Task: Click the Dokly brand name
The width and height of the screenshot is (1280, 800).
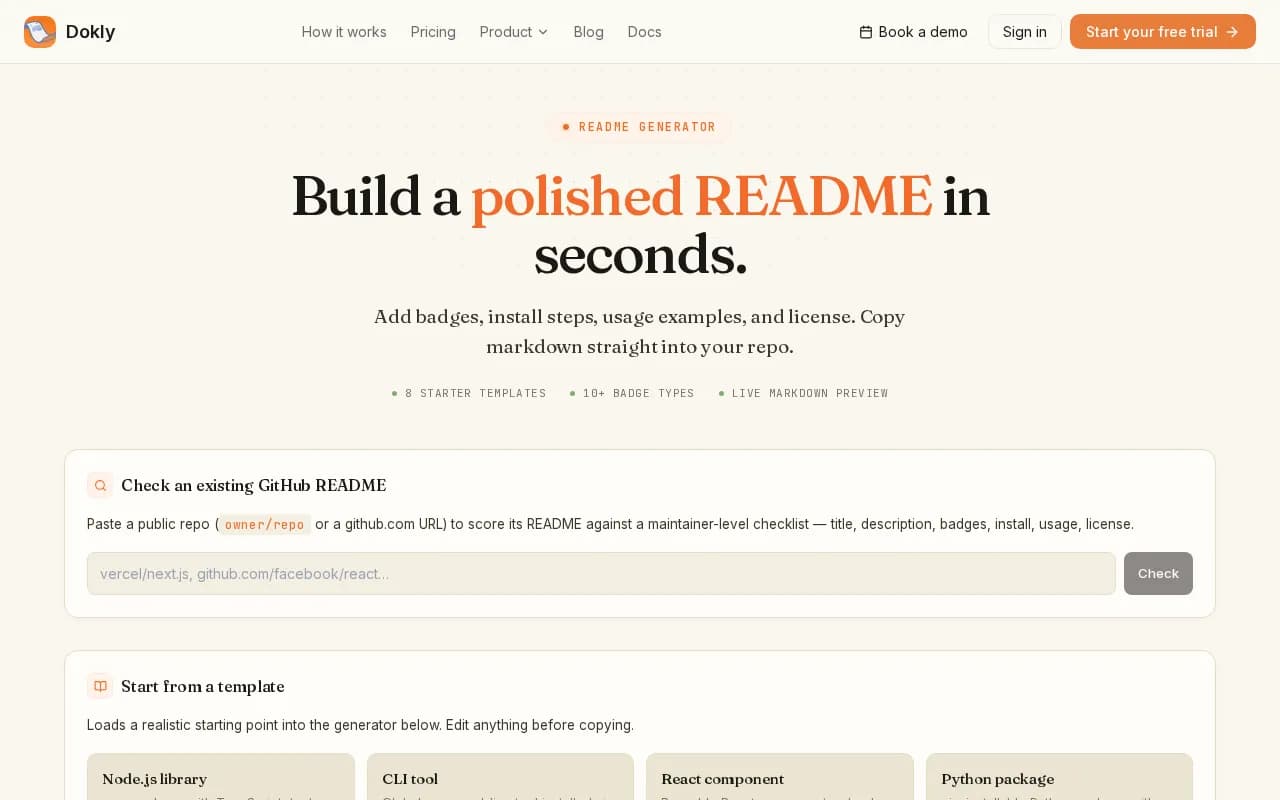Action: tap(90, 32)
